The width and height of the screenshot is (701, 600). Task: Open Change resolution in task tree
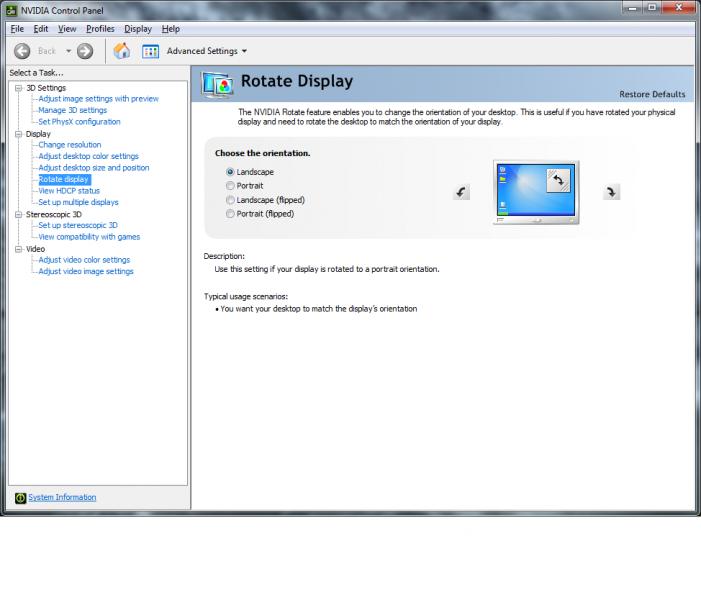click(x=69, y=145)
